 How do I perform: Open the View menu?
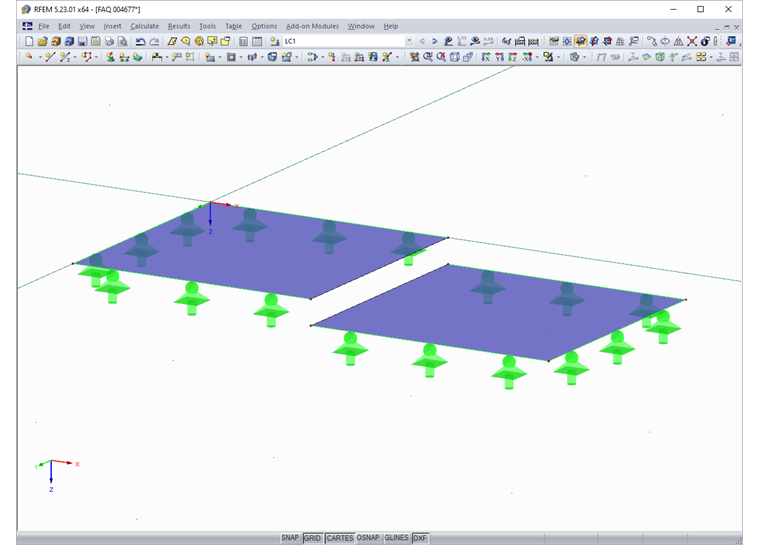point(87,26)
